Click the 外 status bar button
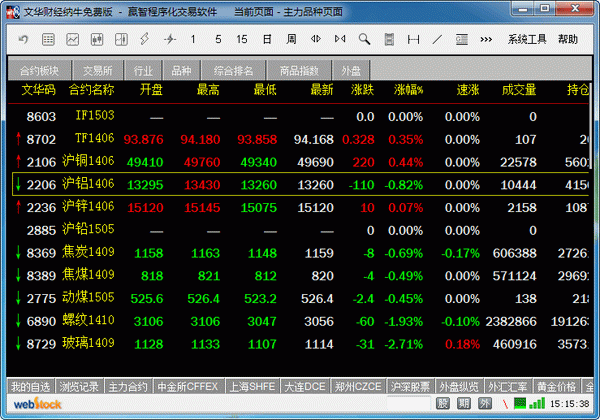The width and height of the screenshot is (600, 420). (485, 403)
